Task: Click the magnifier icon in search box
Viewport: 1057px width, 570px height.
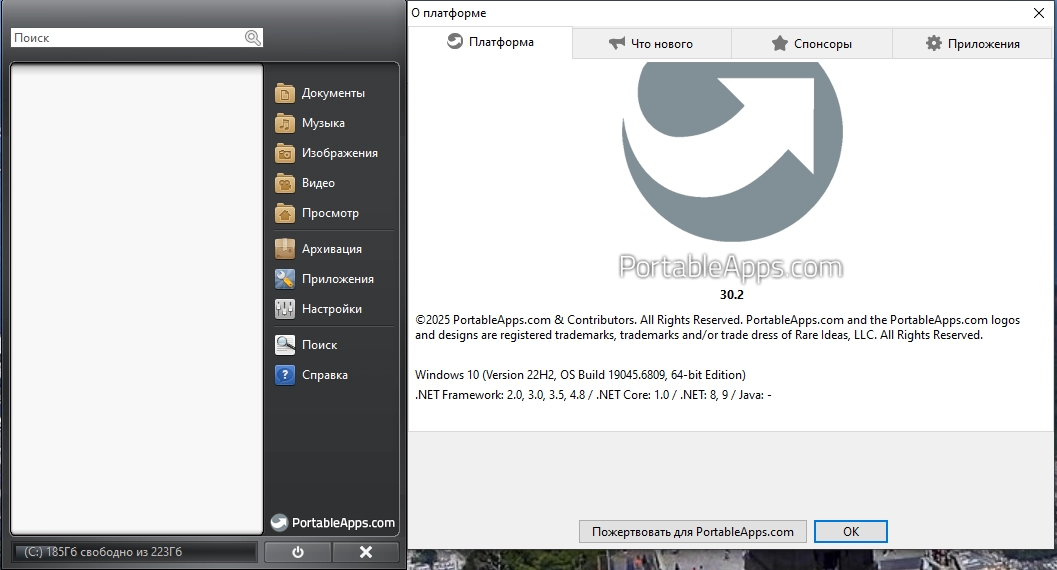Action: point(253,38)
